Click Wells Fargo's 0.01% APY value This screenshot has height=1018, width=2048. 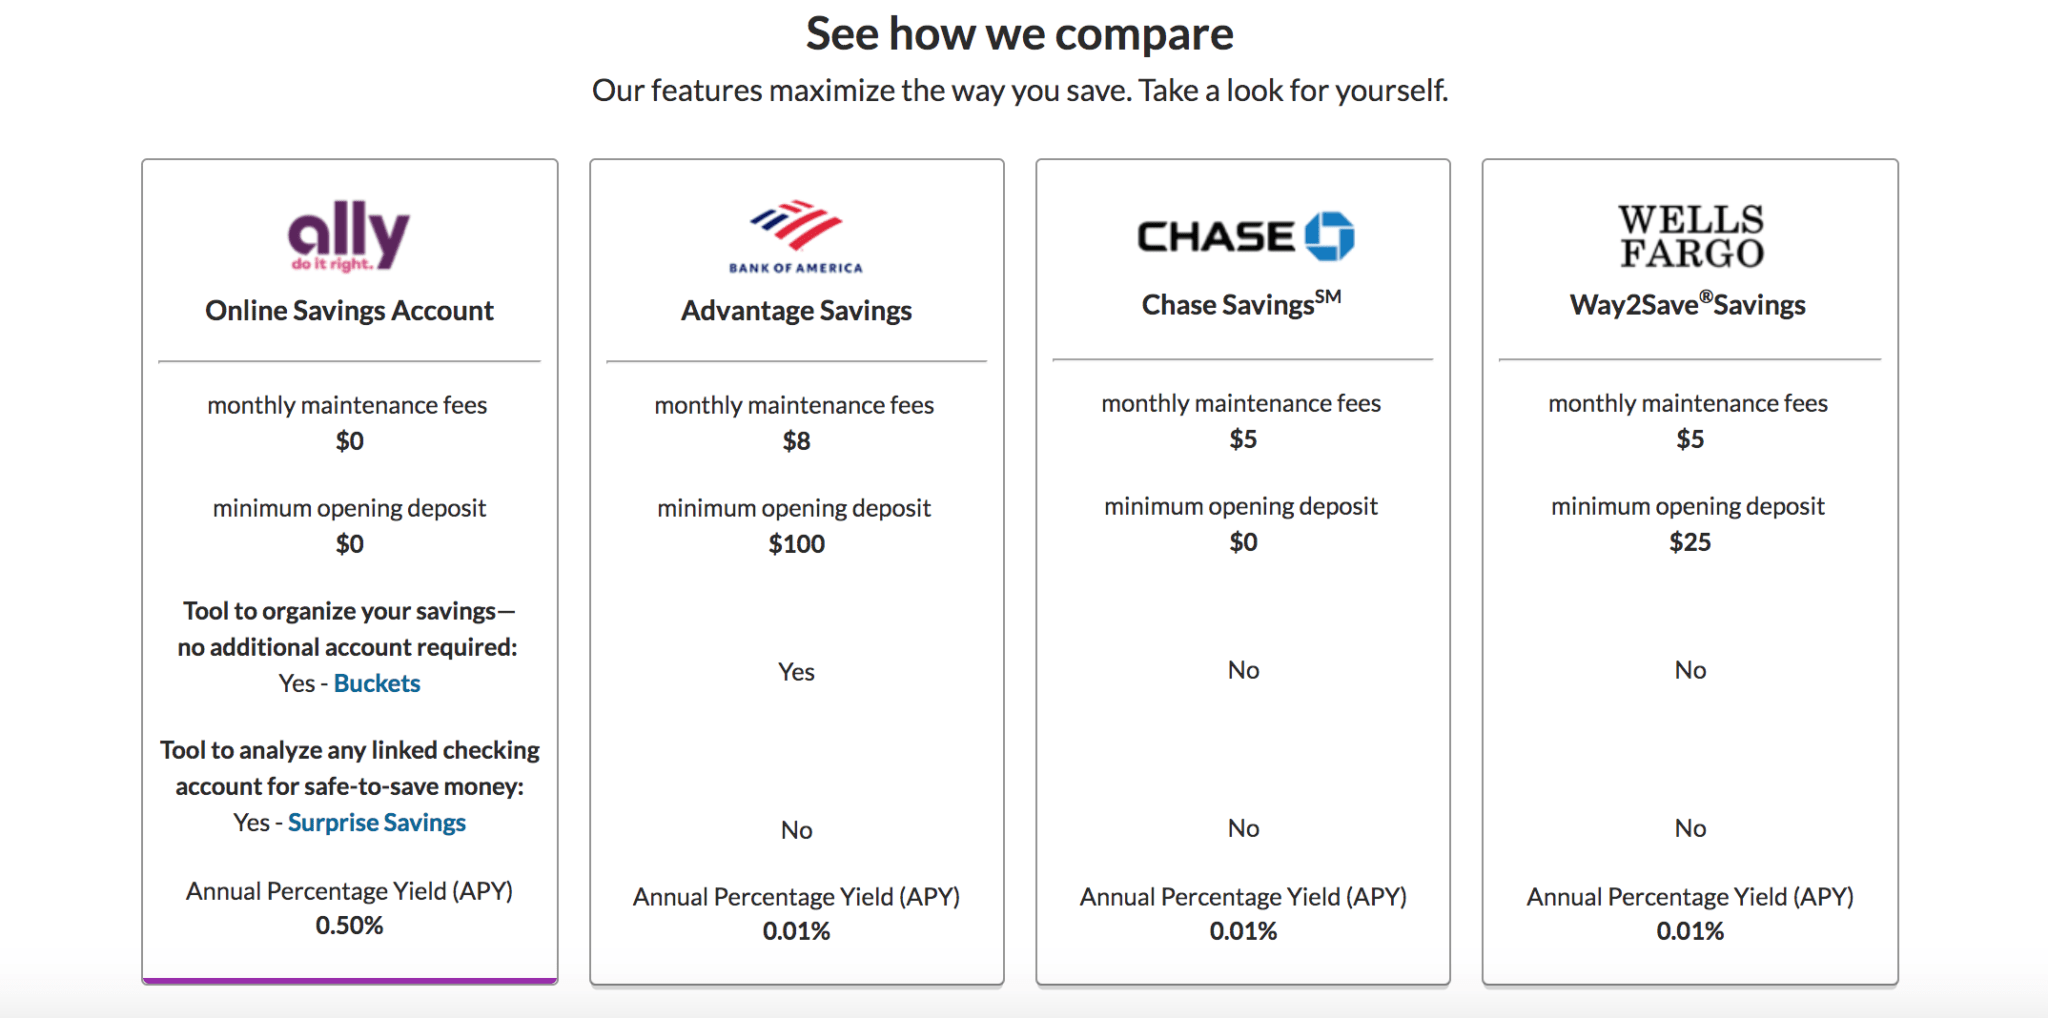click(1690, 932)
